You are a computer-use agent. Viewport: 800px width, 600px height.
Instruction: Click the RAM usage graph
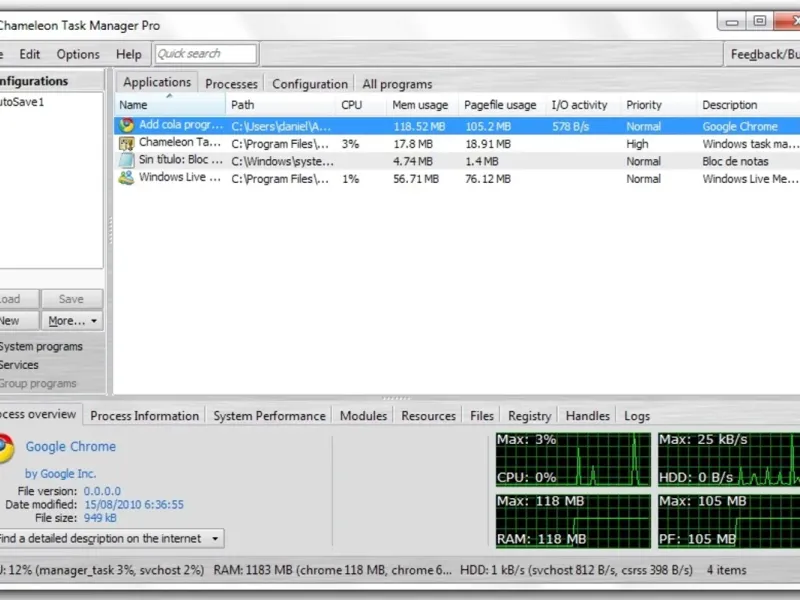[573, 521]
